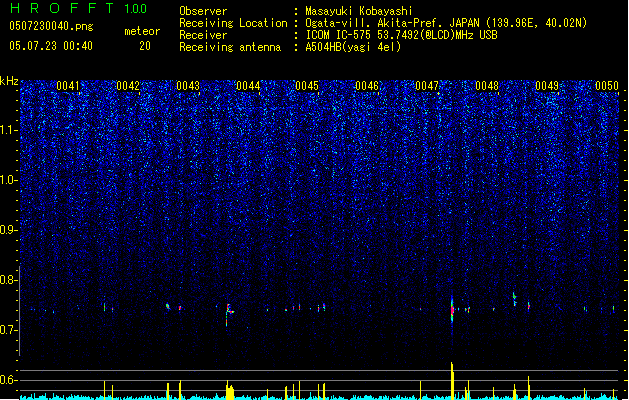Click the 1.0 frequency axis label

click(9, 180)
